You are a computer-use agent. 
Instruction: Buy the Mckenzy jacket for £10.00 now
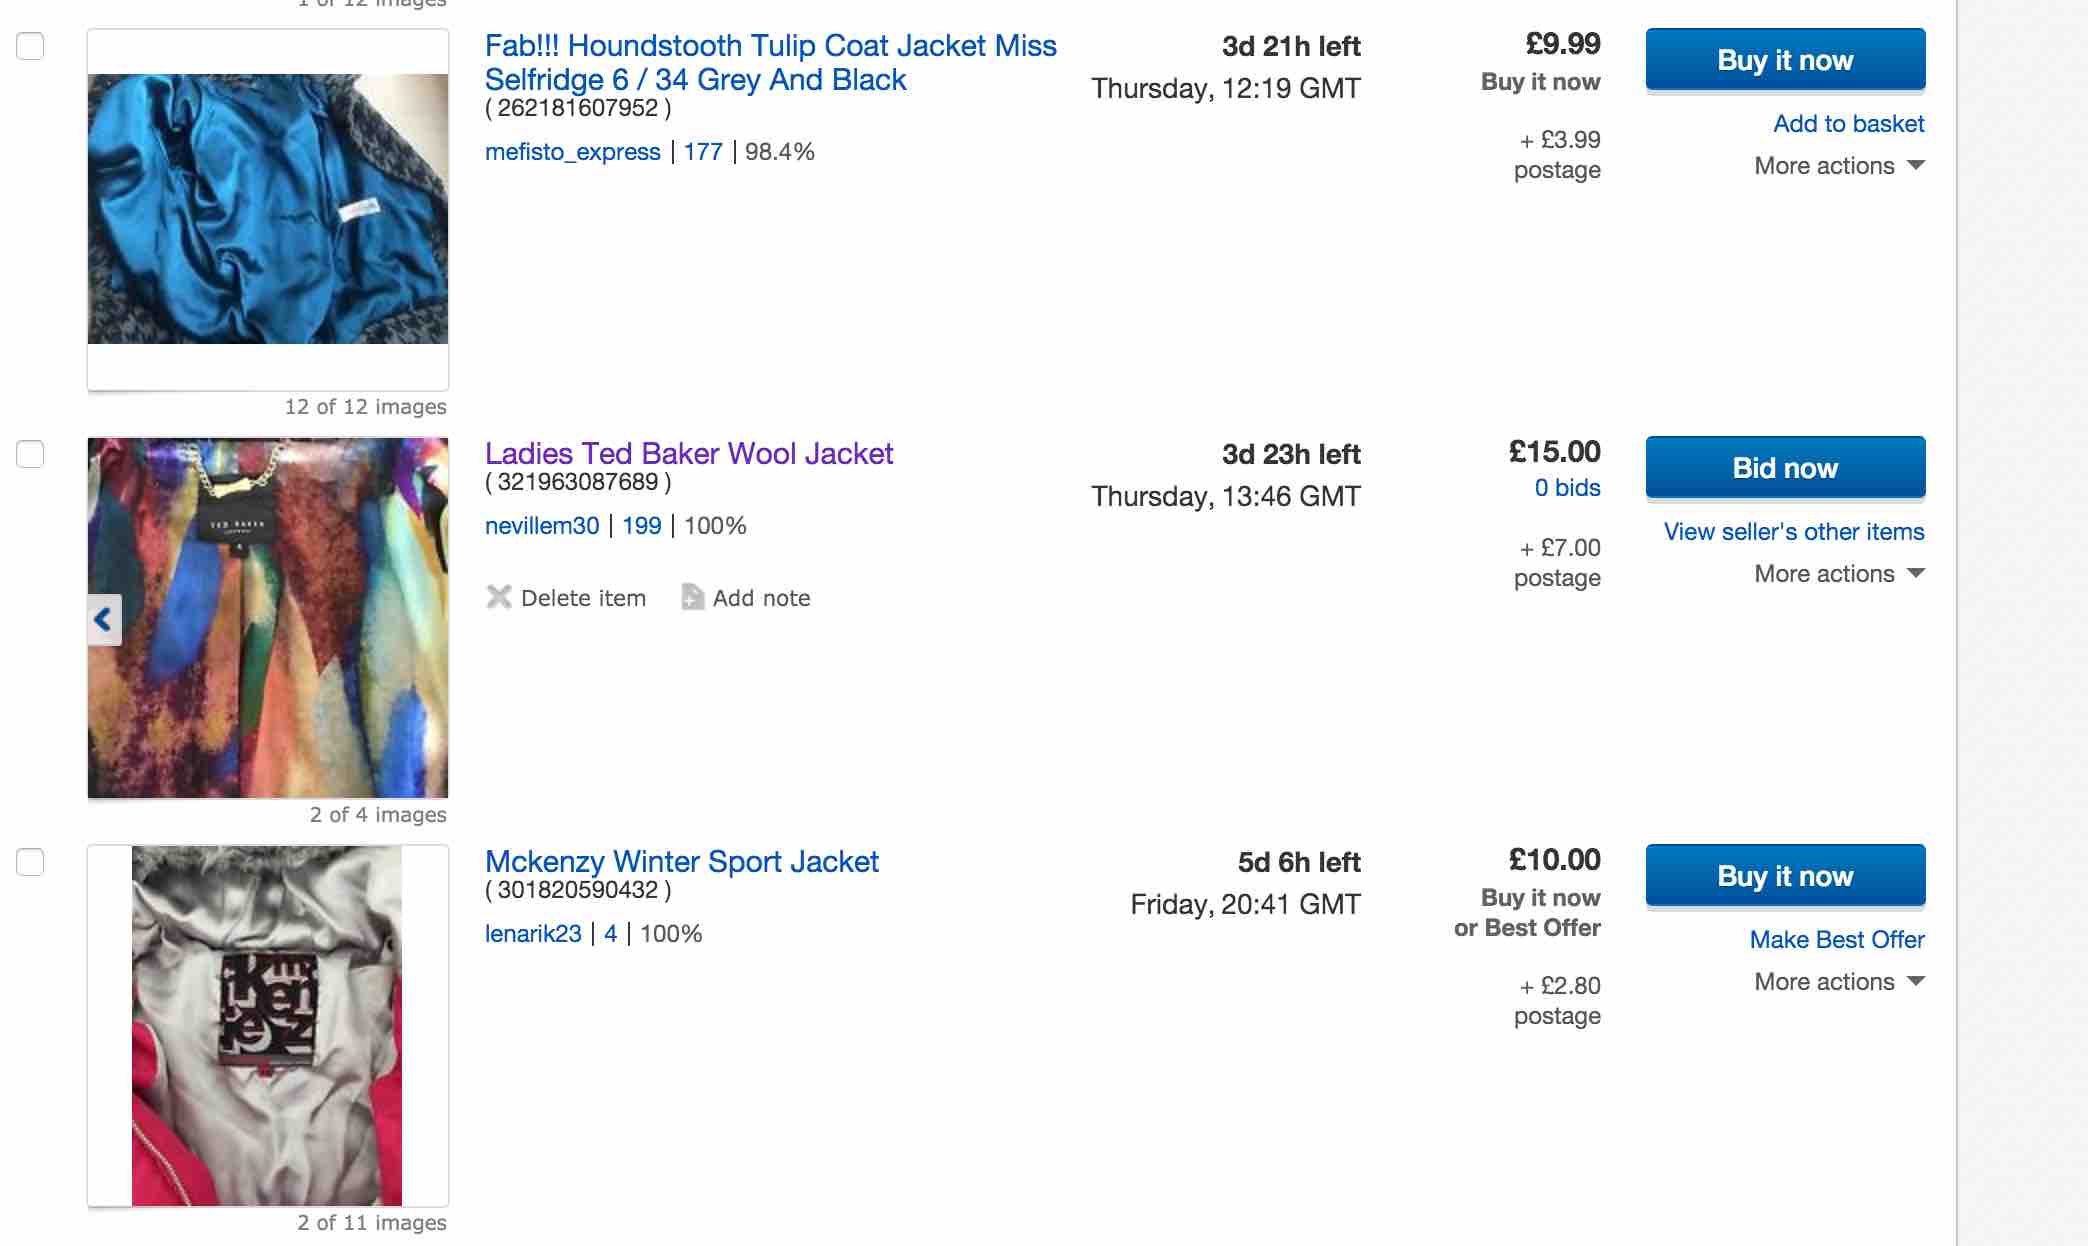[1785, 876]
